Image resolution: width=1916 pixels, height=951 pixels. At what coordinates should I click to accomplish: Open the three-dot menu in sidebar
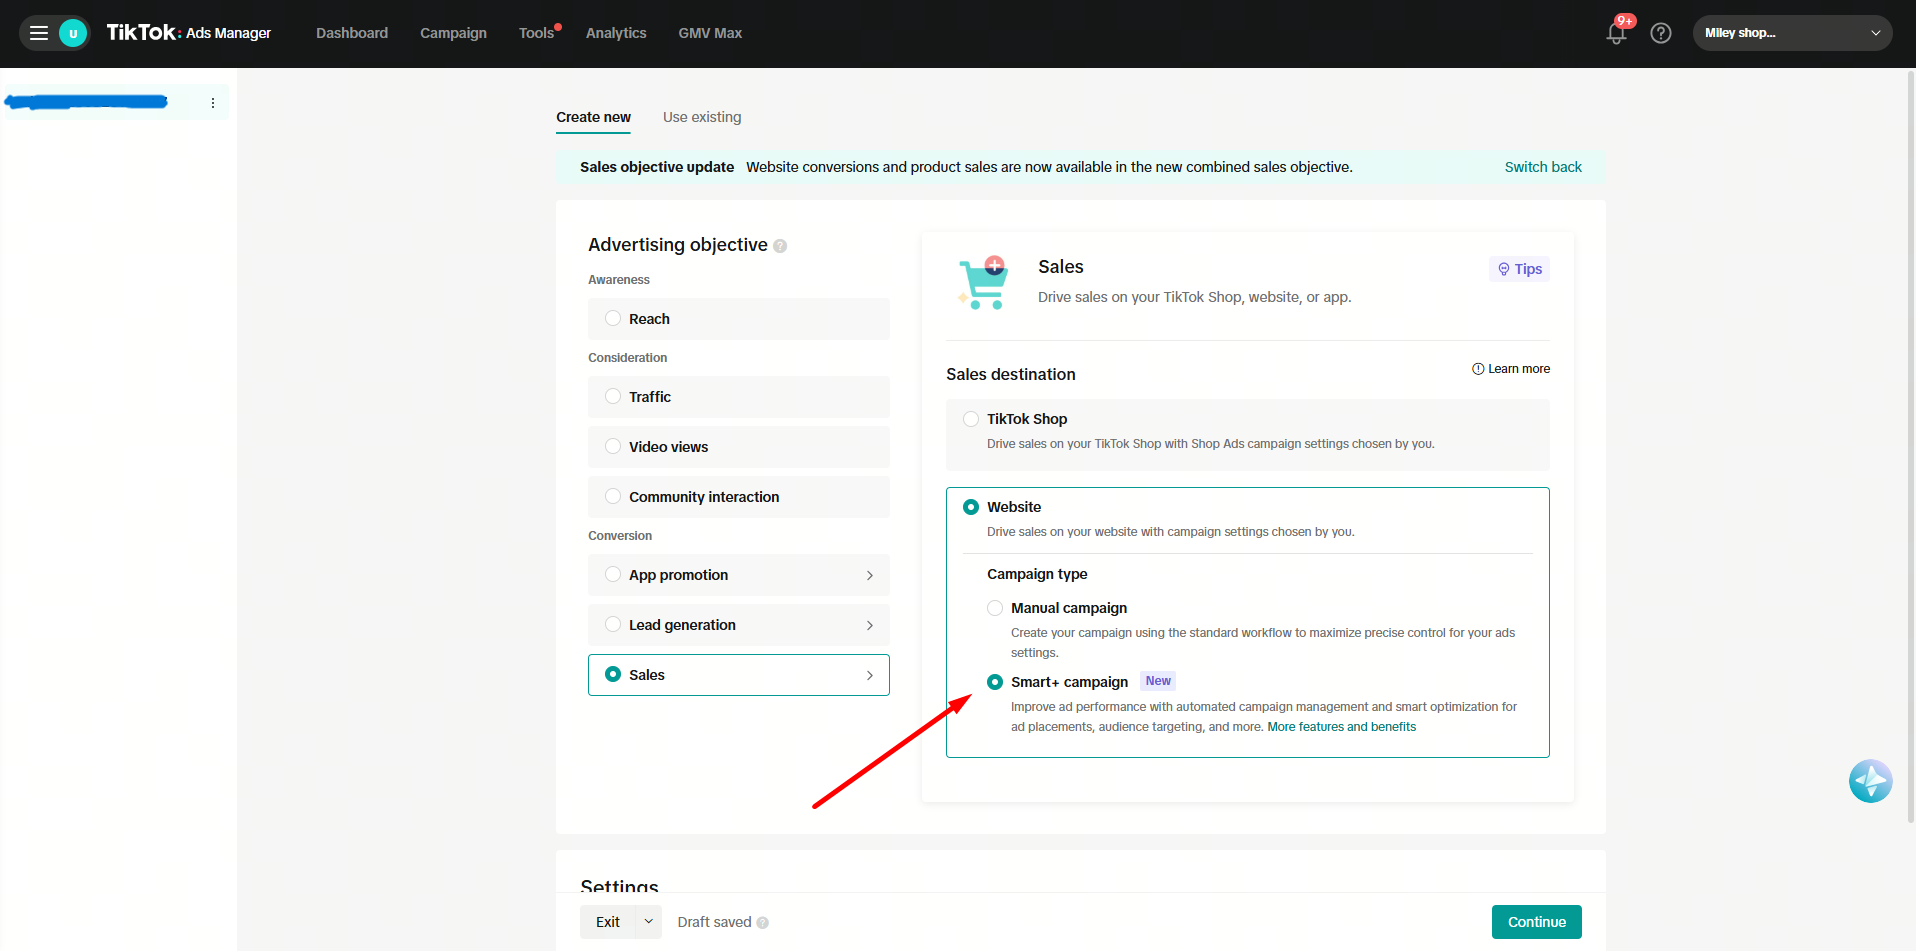point(213,103)
